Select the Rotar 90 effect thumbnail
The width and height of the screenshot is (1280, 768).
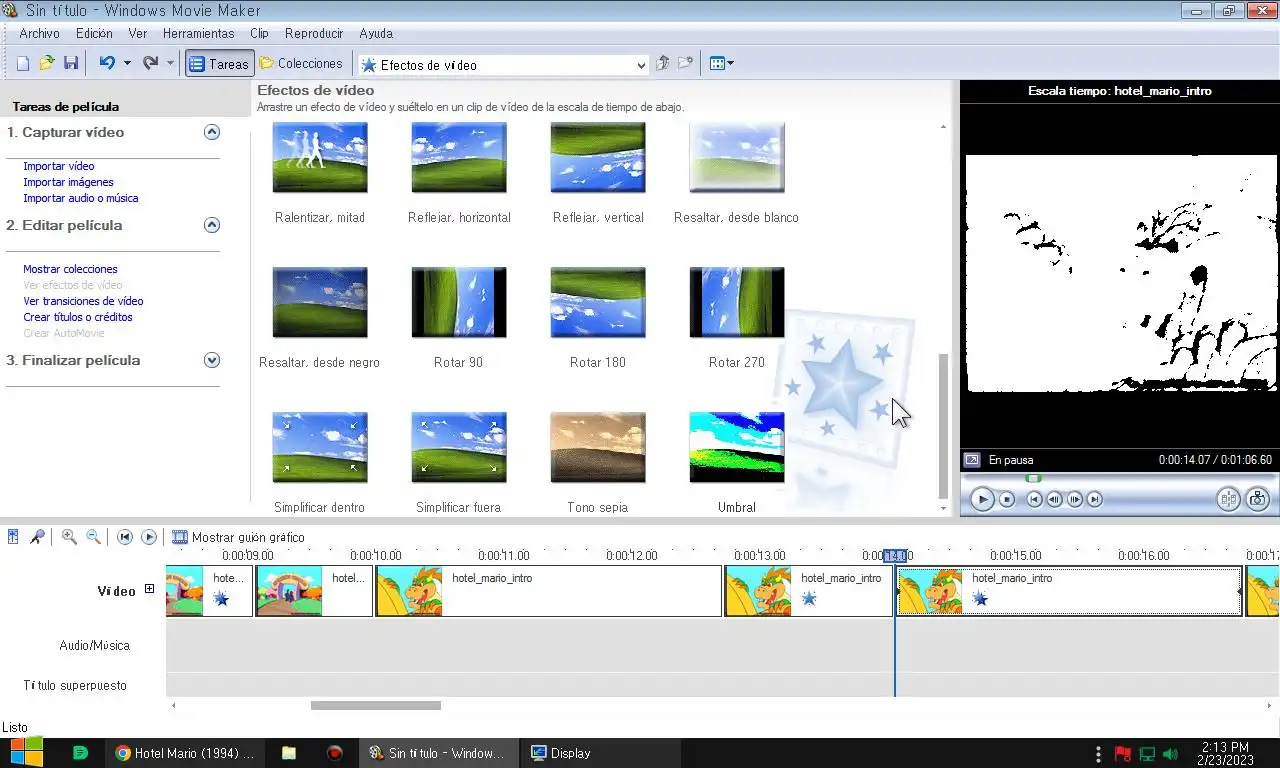click(x=459, y=302)
